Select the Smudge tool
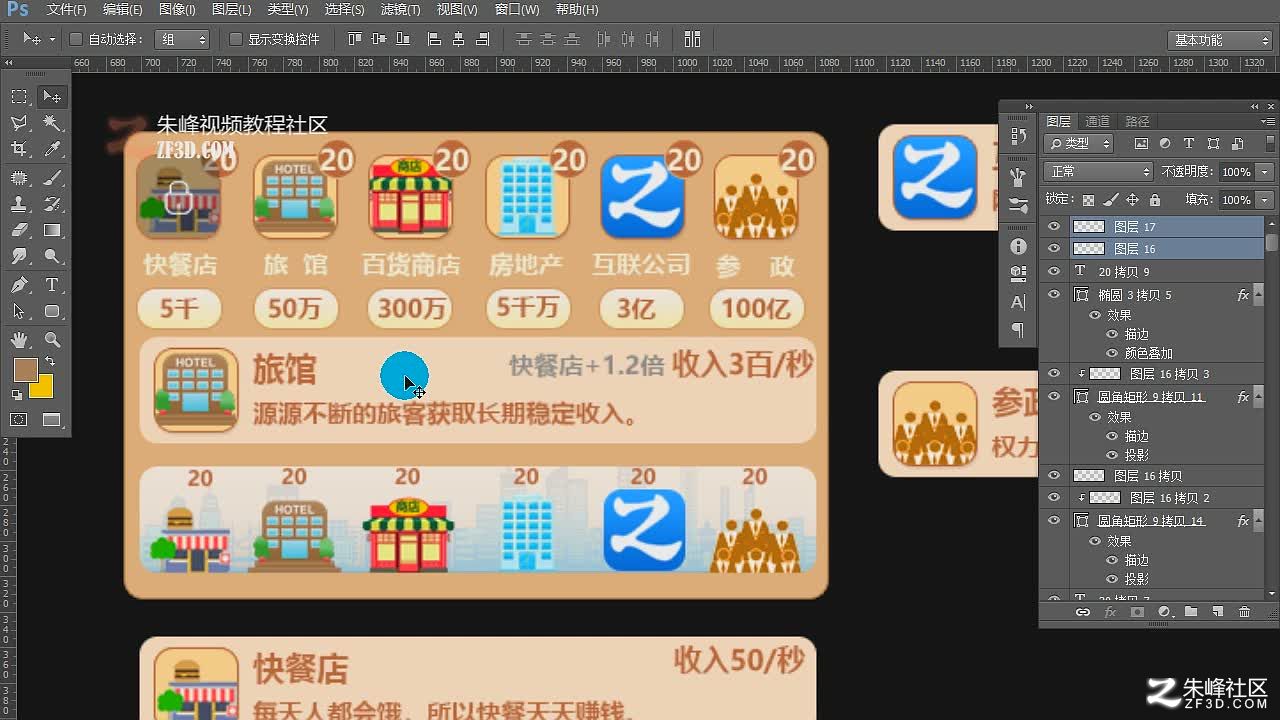This screenshot has width=1280, height=720. (19, 257)
